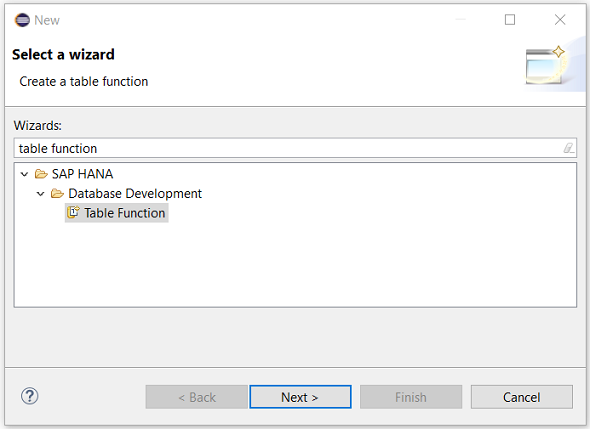The height and width of the screenshot is (429, 590).
Task: Click the SAP HANA folder icon
Action: point(41,174)
